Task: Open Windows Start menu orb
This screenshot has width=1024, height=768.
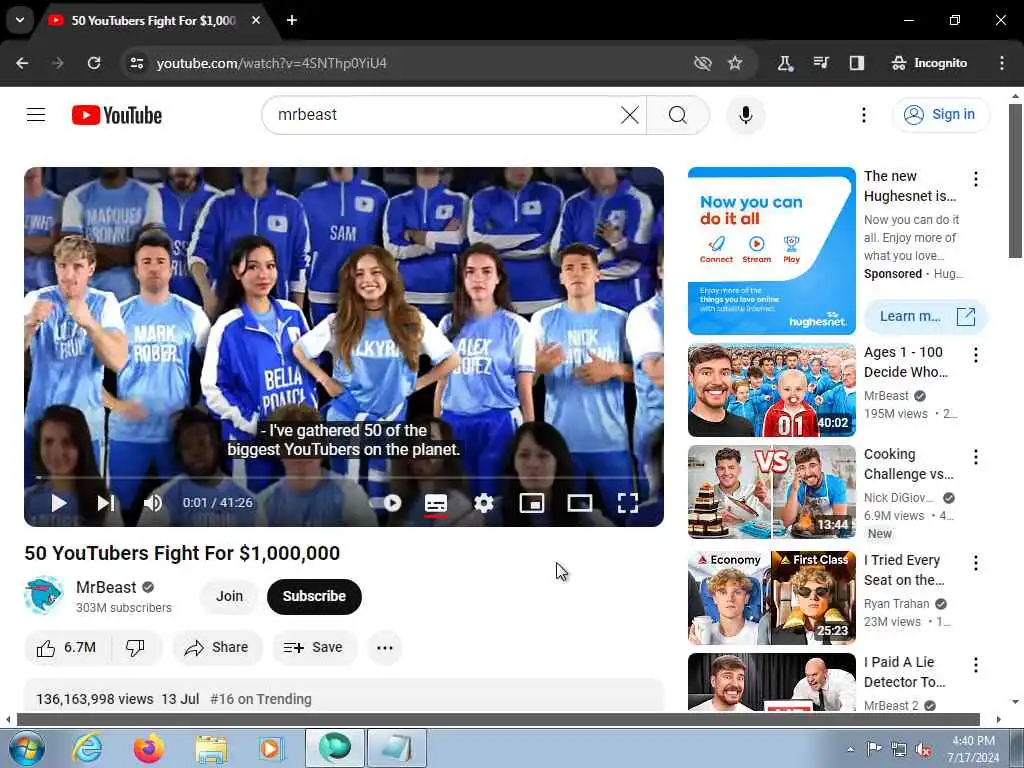Action: (27, 748)
